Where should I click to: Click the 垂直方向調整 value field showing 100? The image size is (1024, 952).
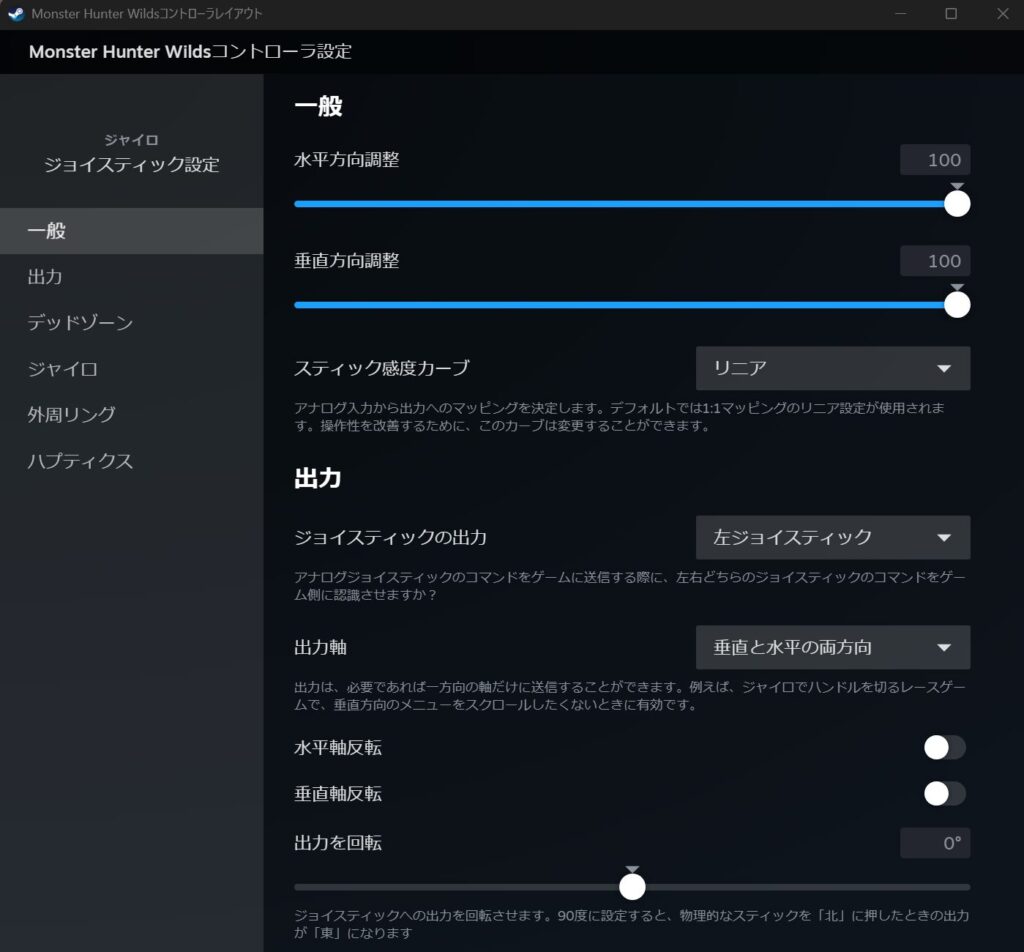pos(935,261)
